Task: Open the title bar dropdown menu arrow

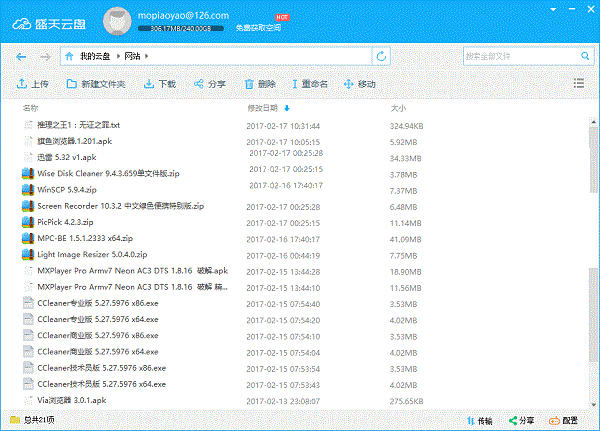Action: (x=553, y=9)
